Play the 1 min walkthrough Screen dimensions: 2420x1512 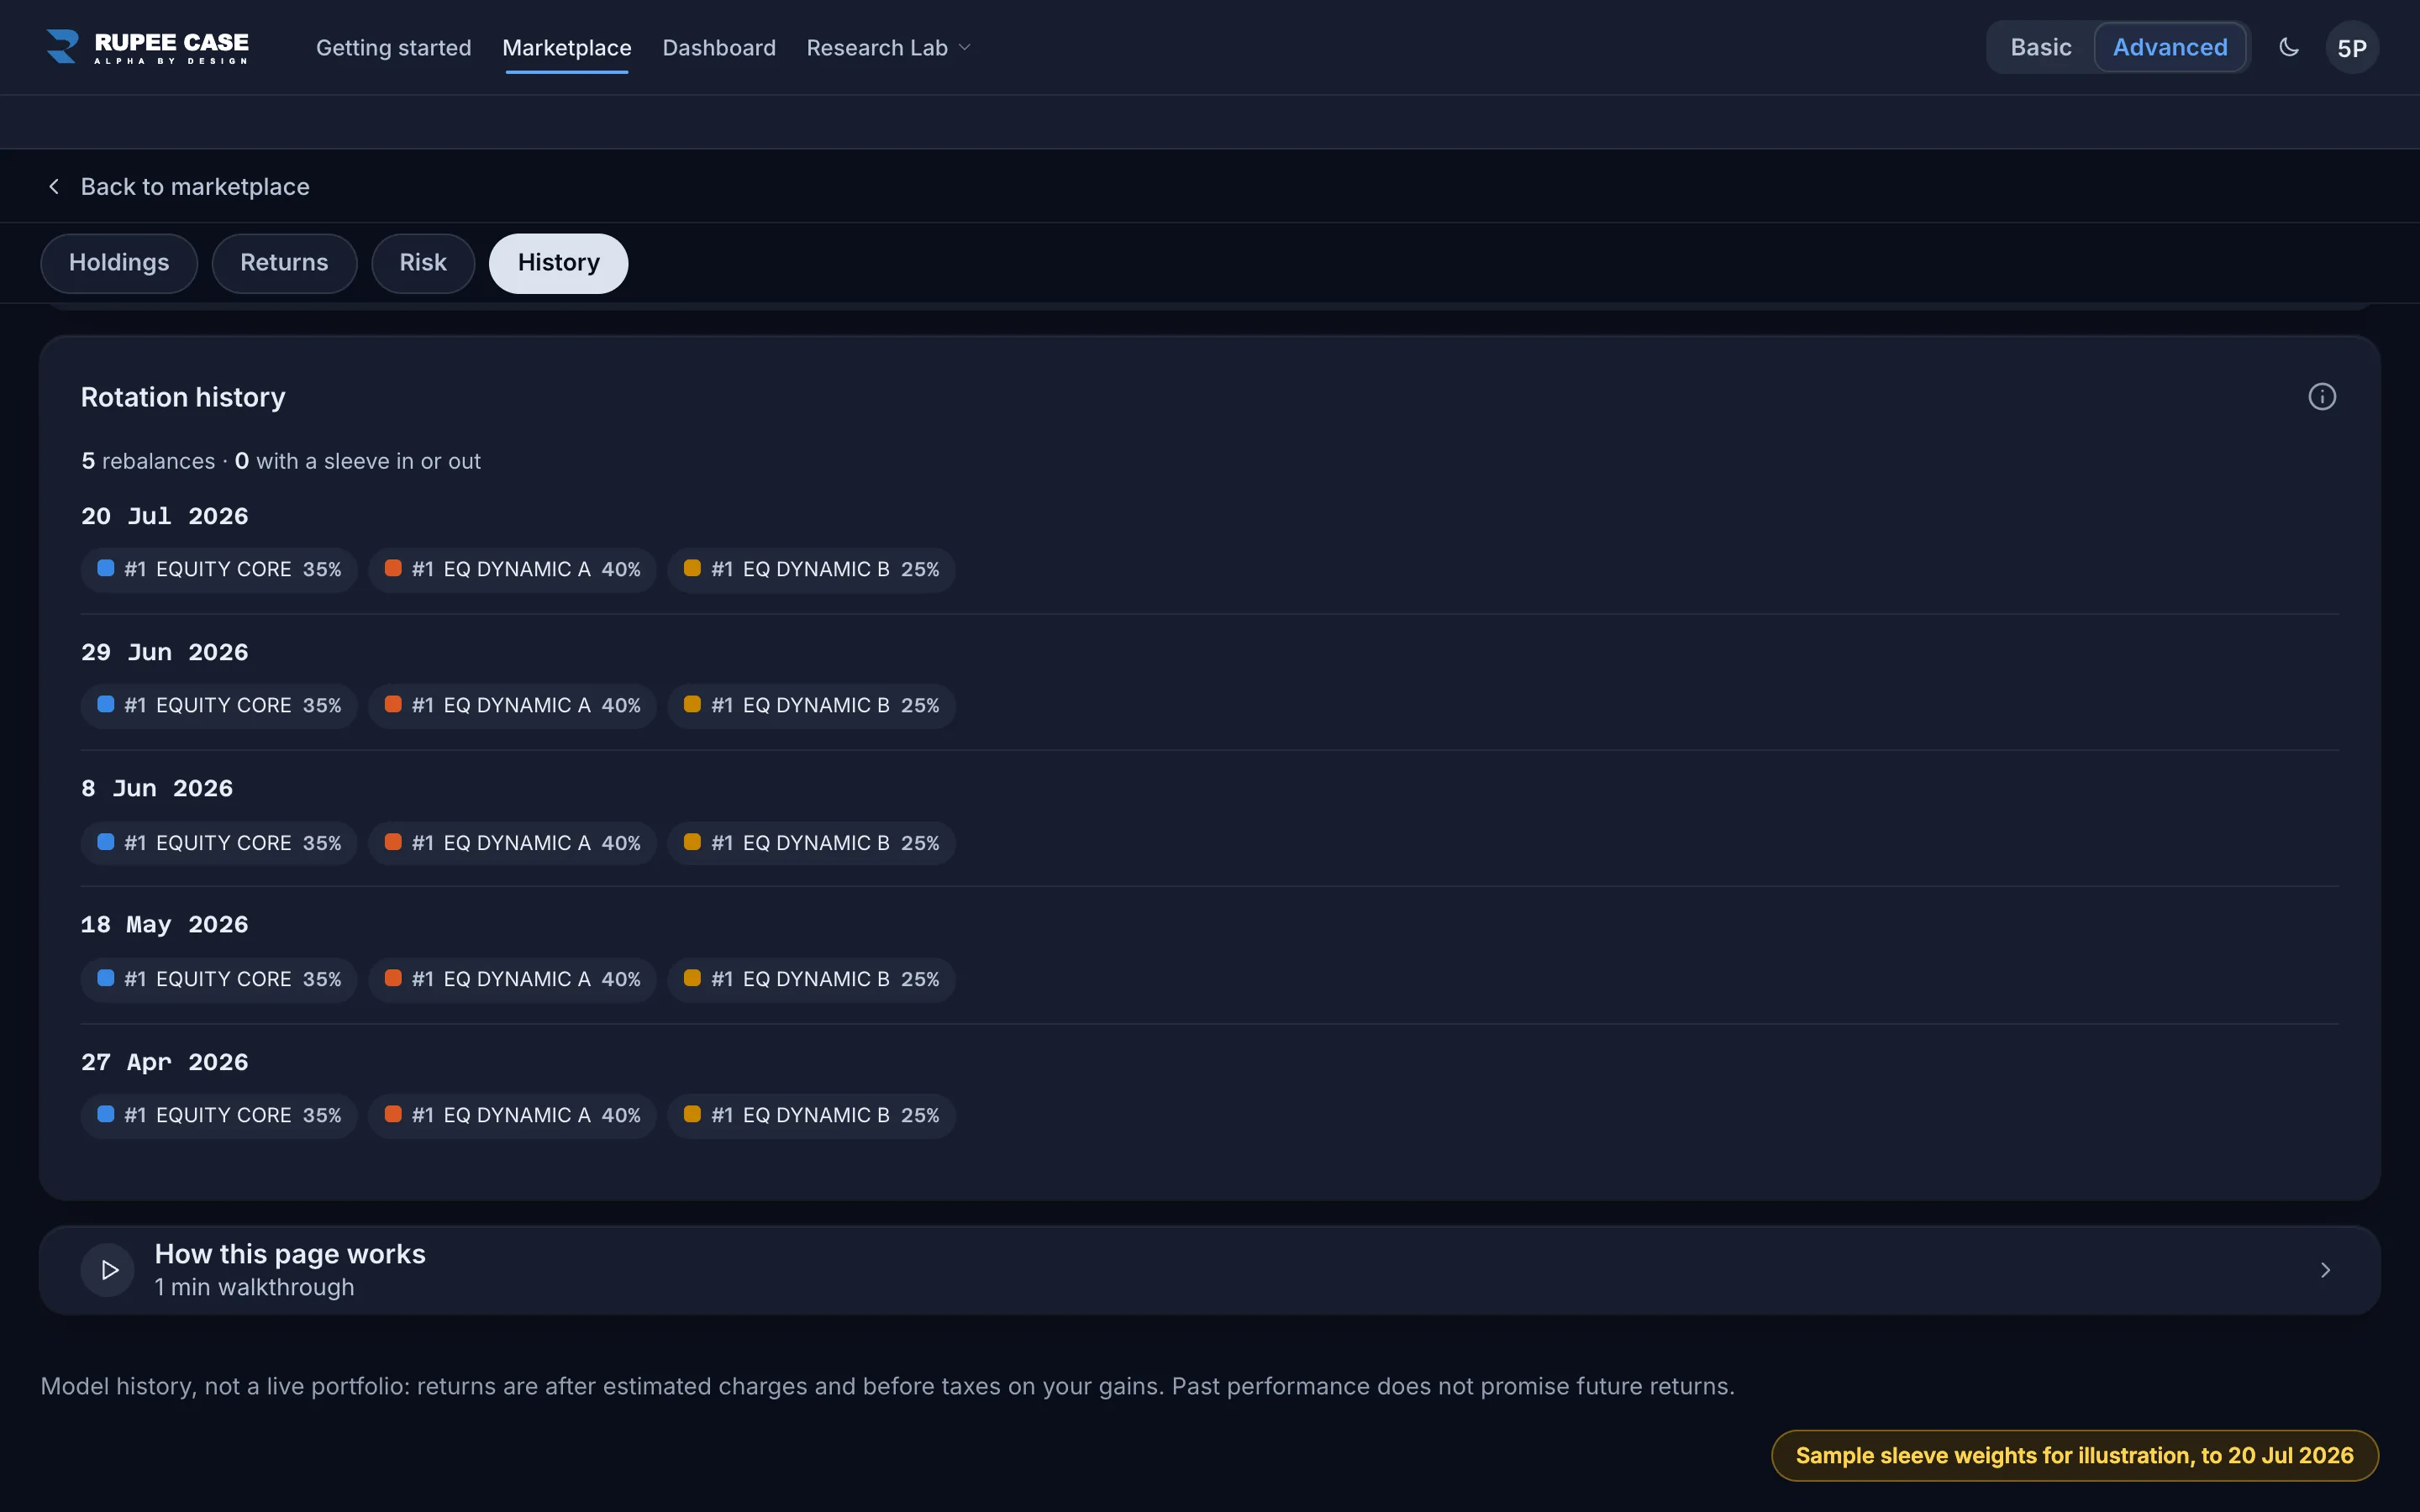(x=108, y=1270)
